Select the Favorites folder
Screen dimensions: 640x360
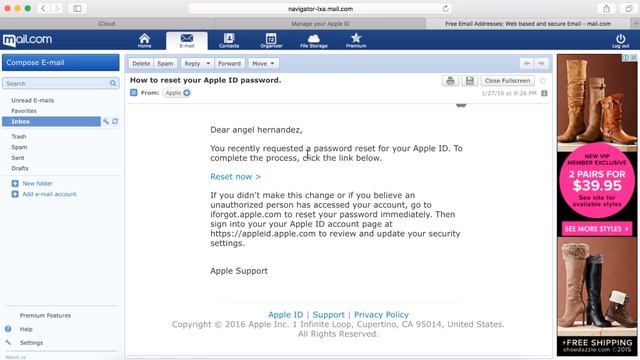24,111
